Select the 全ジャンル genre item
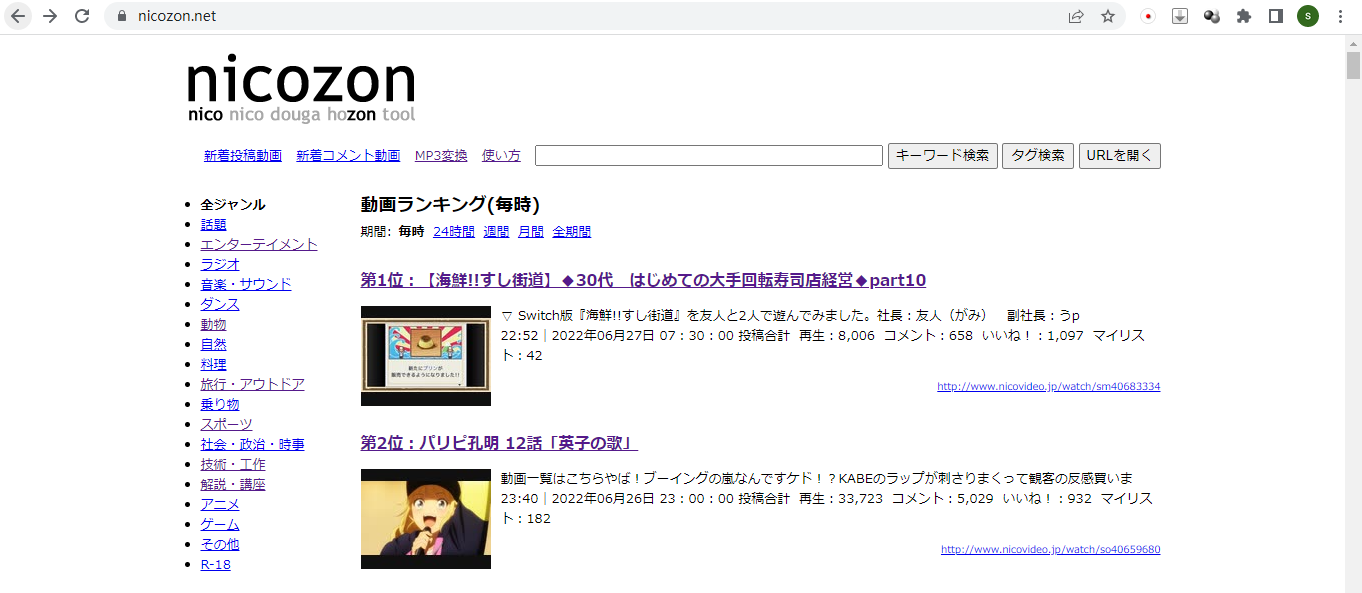 tap(233, 205)
